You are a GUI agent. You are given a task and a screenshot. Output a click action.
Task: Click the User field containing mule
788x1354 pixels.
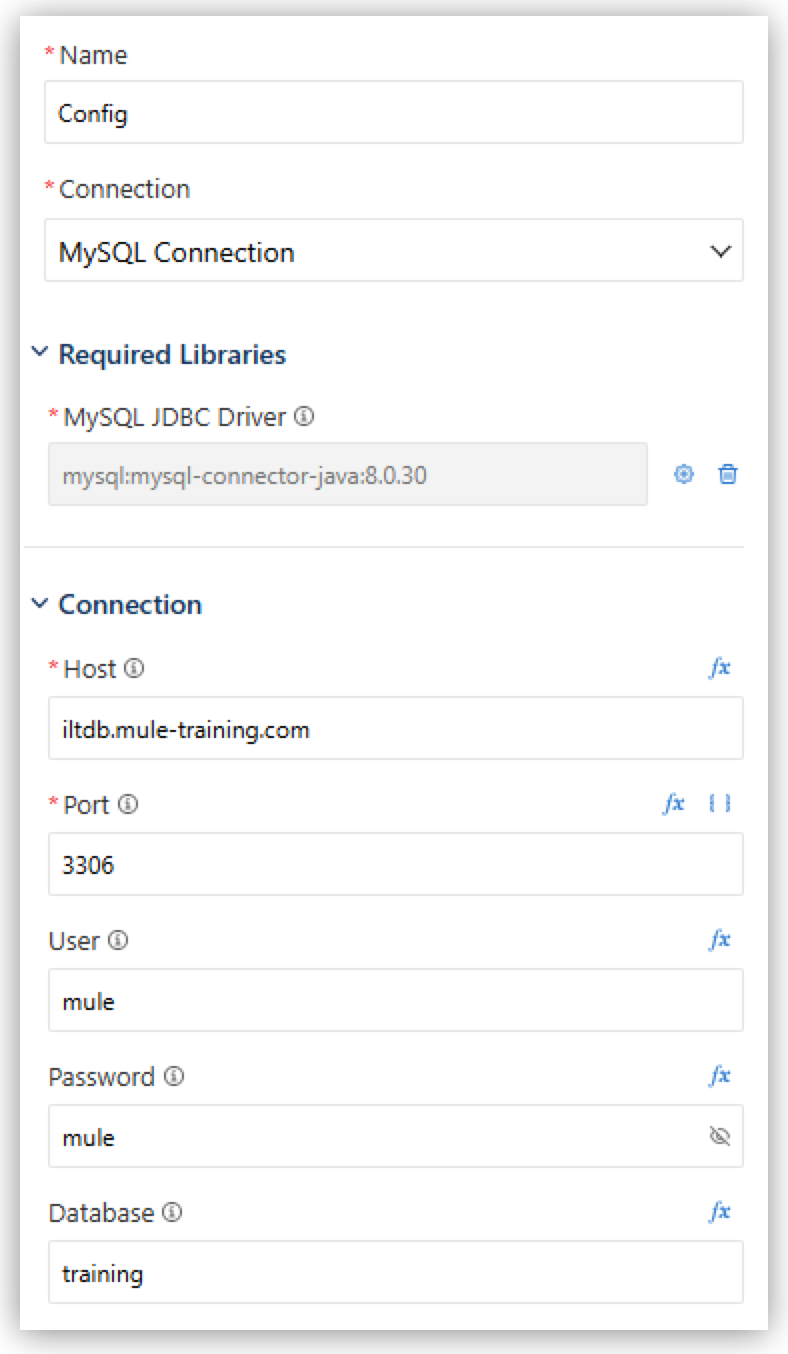click(x=396, y=1001)
